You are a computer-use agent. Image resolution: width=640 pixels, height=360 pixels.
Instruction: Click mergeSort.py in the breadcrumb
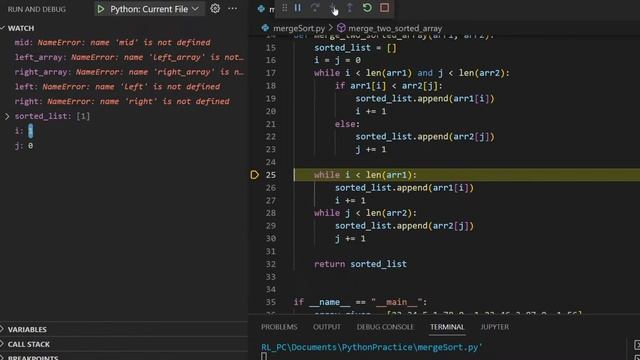pyautogui.click(x=299, y=28)
